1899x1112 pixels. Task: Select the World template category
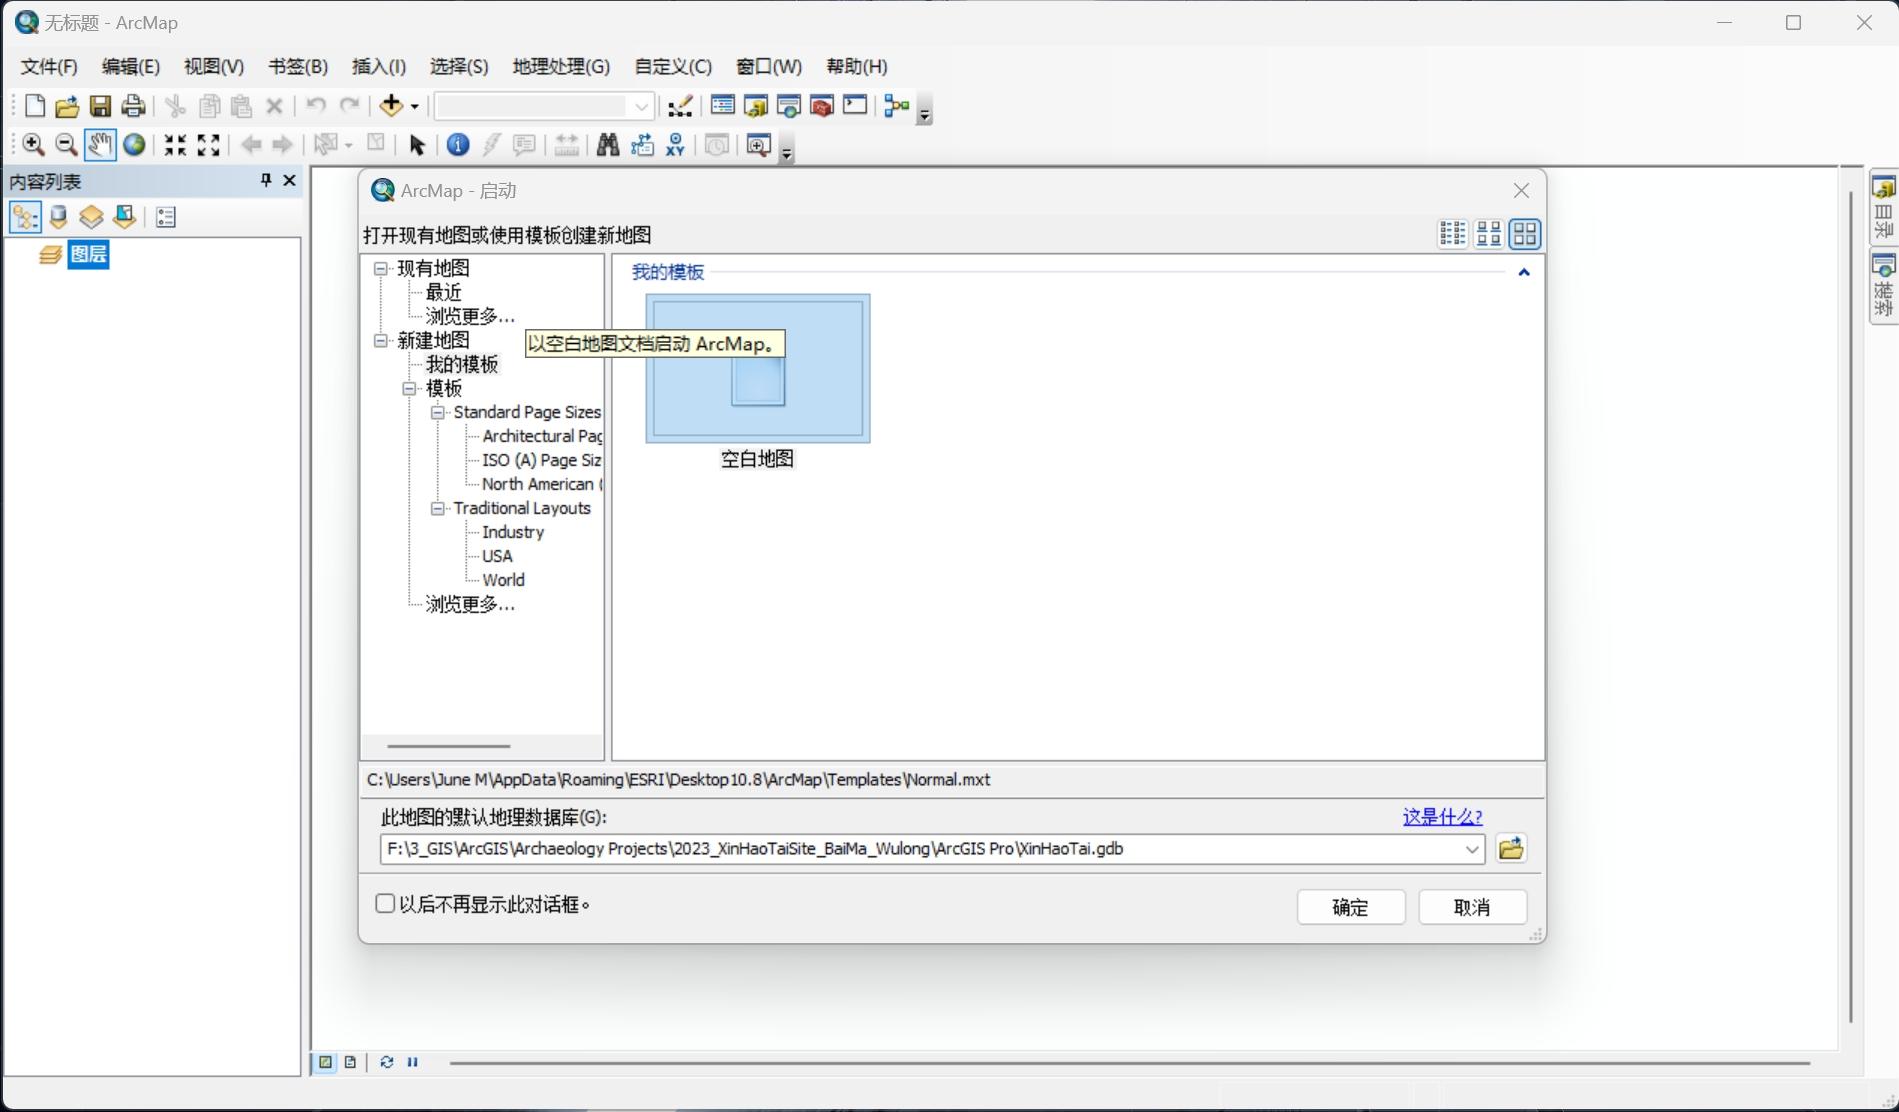click(503, 580)
